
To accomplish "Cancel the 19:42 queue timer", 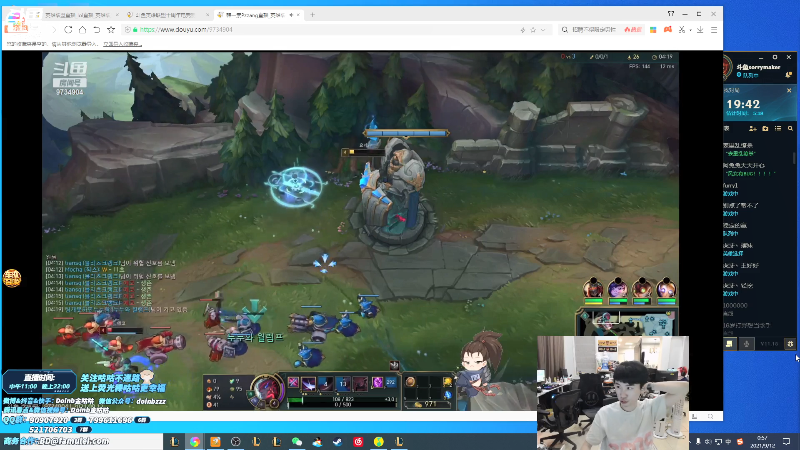I will point(789,90).
